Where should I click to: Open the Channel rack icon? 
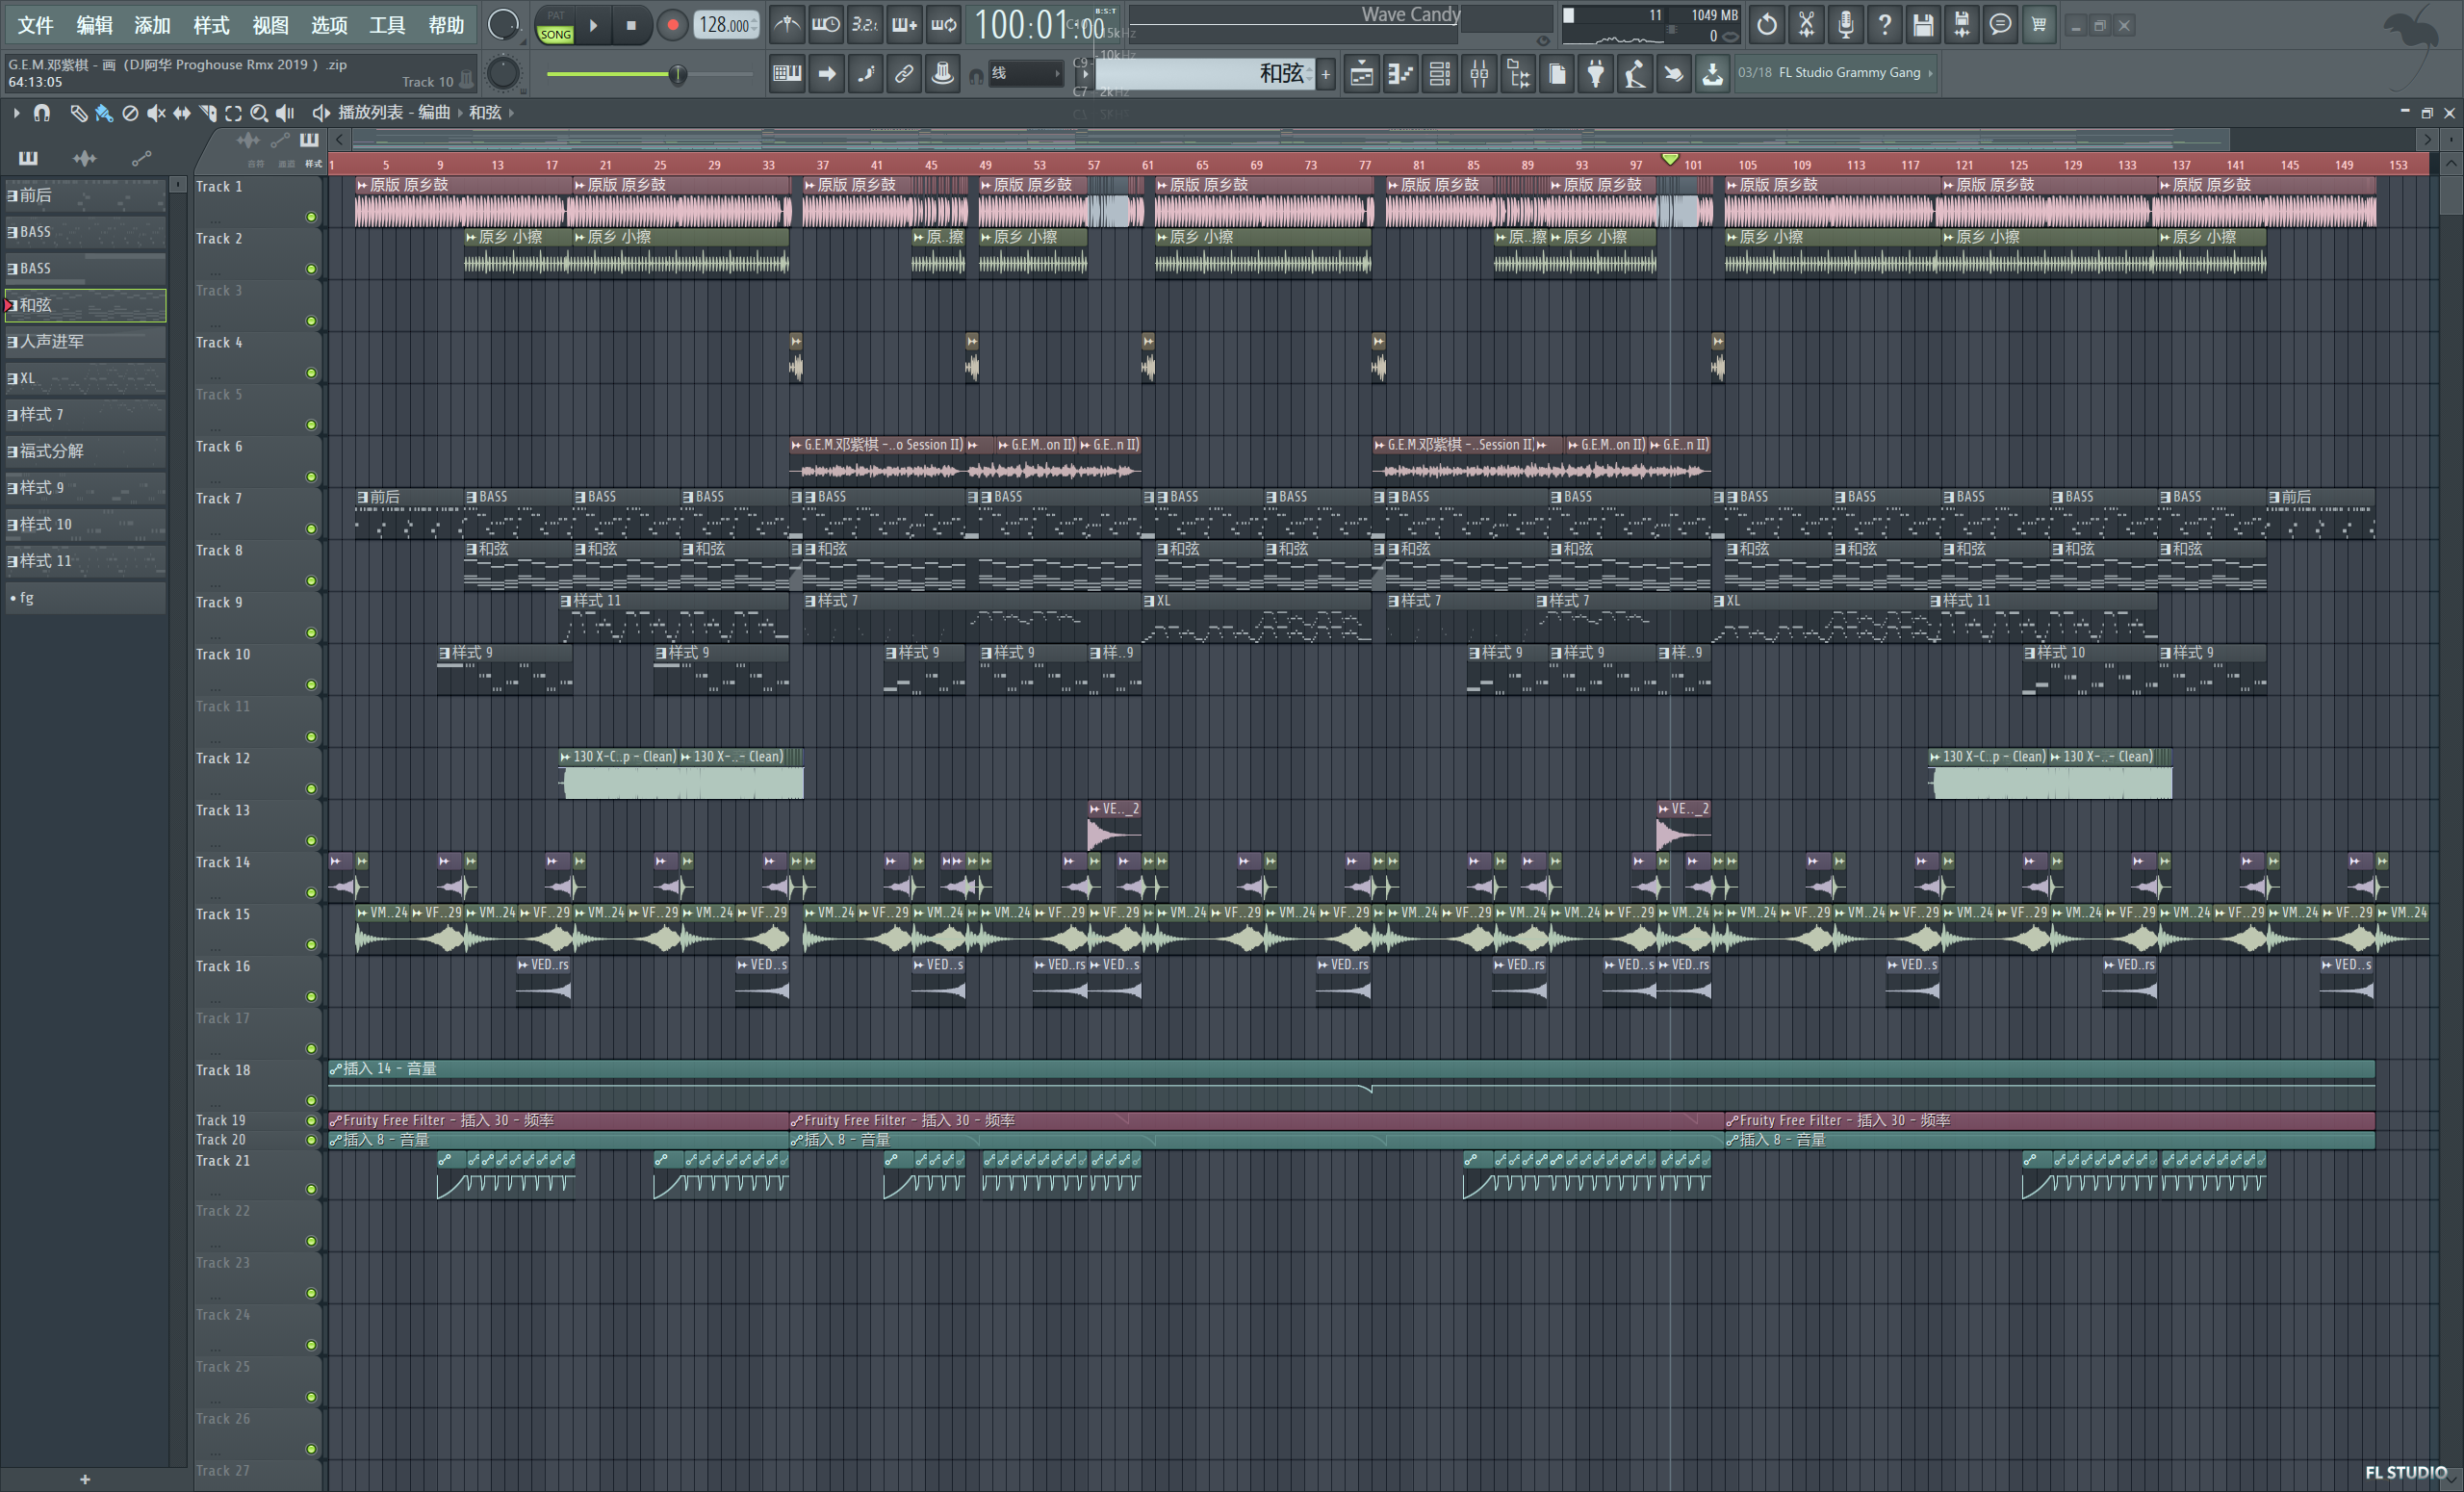1439,73
